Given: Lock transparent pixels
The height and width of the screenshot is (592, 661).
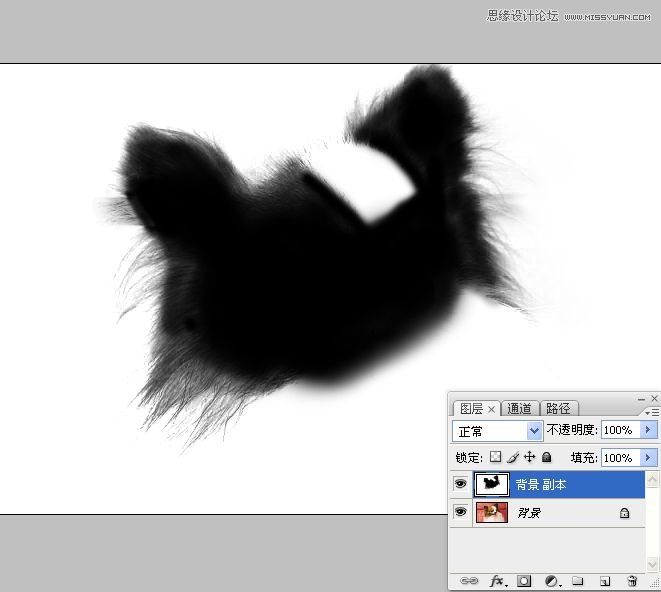Looking at the screenshot, I should pyautogui.click(x=495, y=457).
